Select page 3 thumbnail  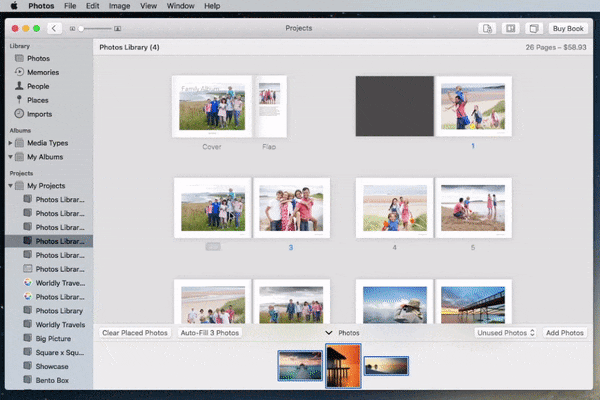(291, 208)
